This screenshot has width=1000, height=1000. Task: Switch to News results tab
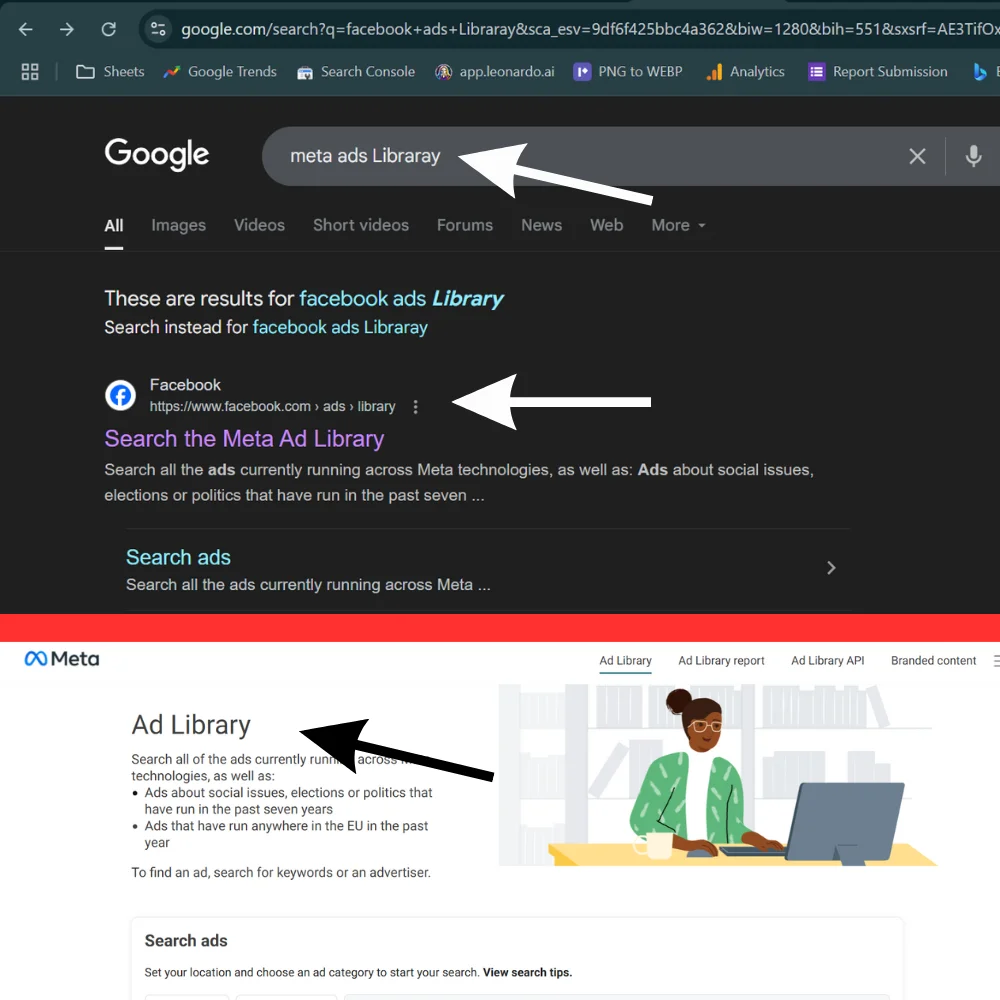[541, 226]
